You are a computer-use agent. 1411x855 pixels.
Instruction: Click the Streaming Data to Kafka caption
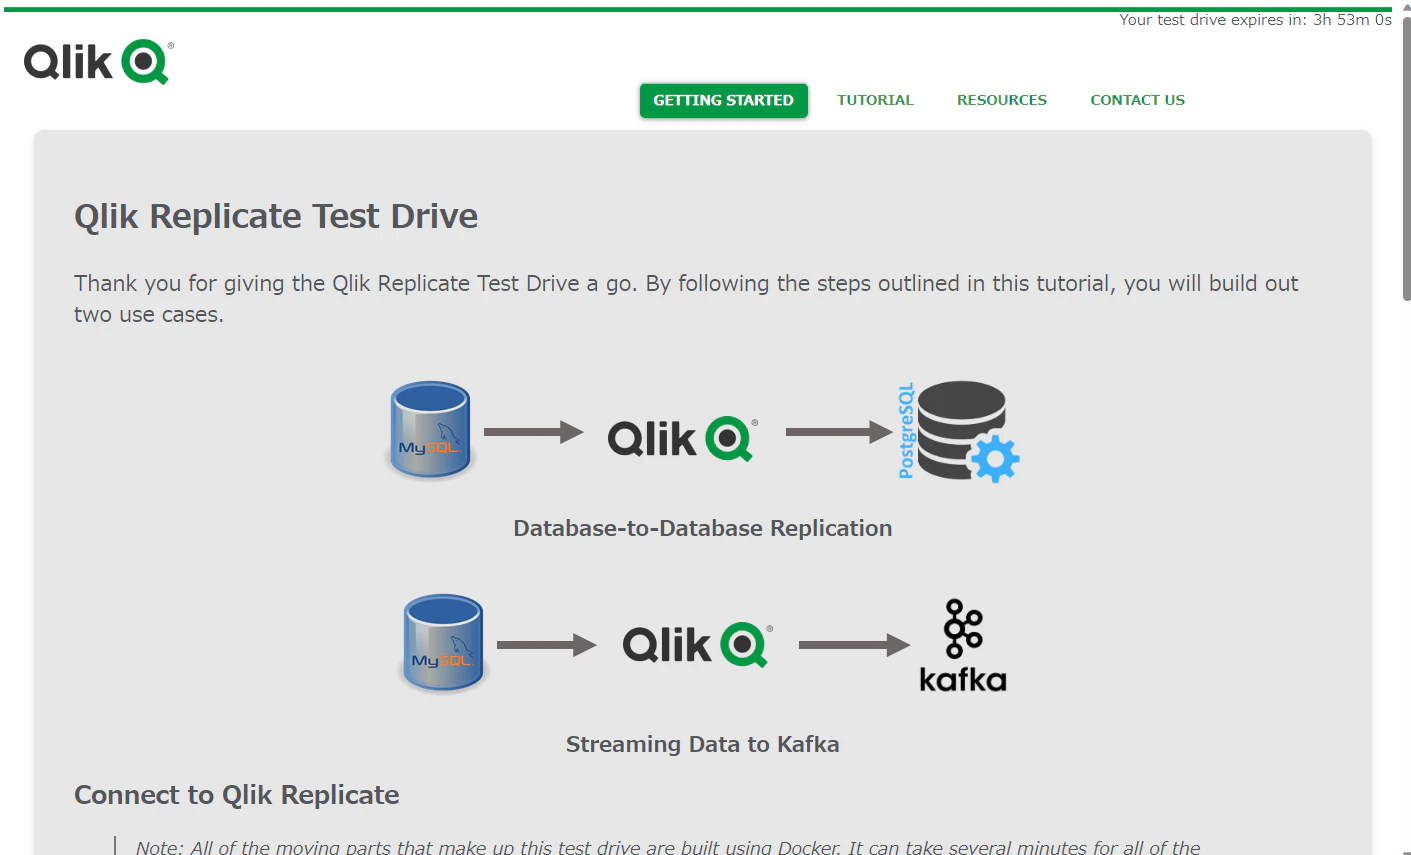(702, 744)
